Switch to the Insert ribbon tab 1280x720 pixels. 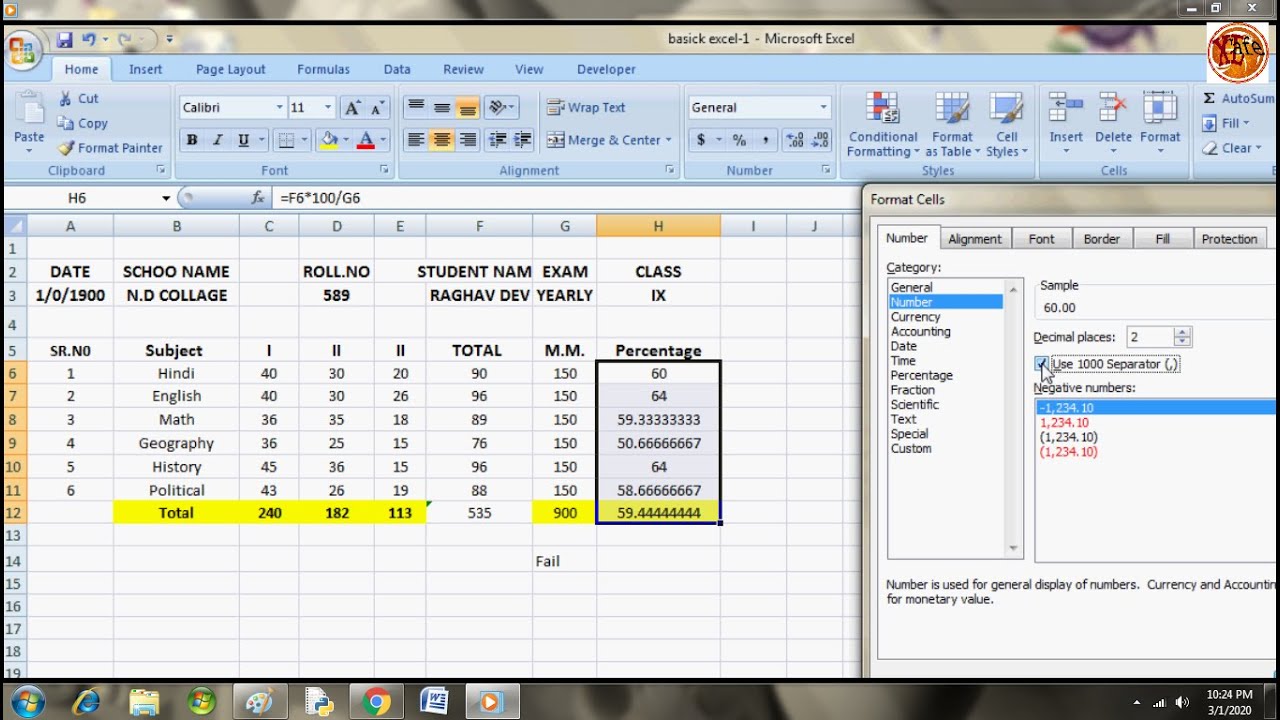point(145,69)
